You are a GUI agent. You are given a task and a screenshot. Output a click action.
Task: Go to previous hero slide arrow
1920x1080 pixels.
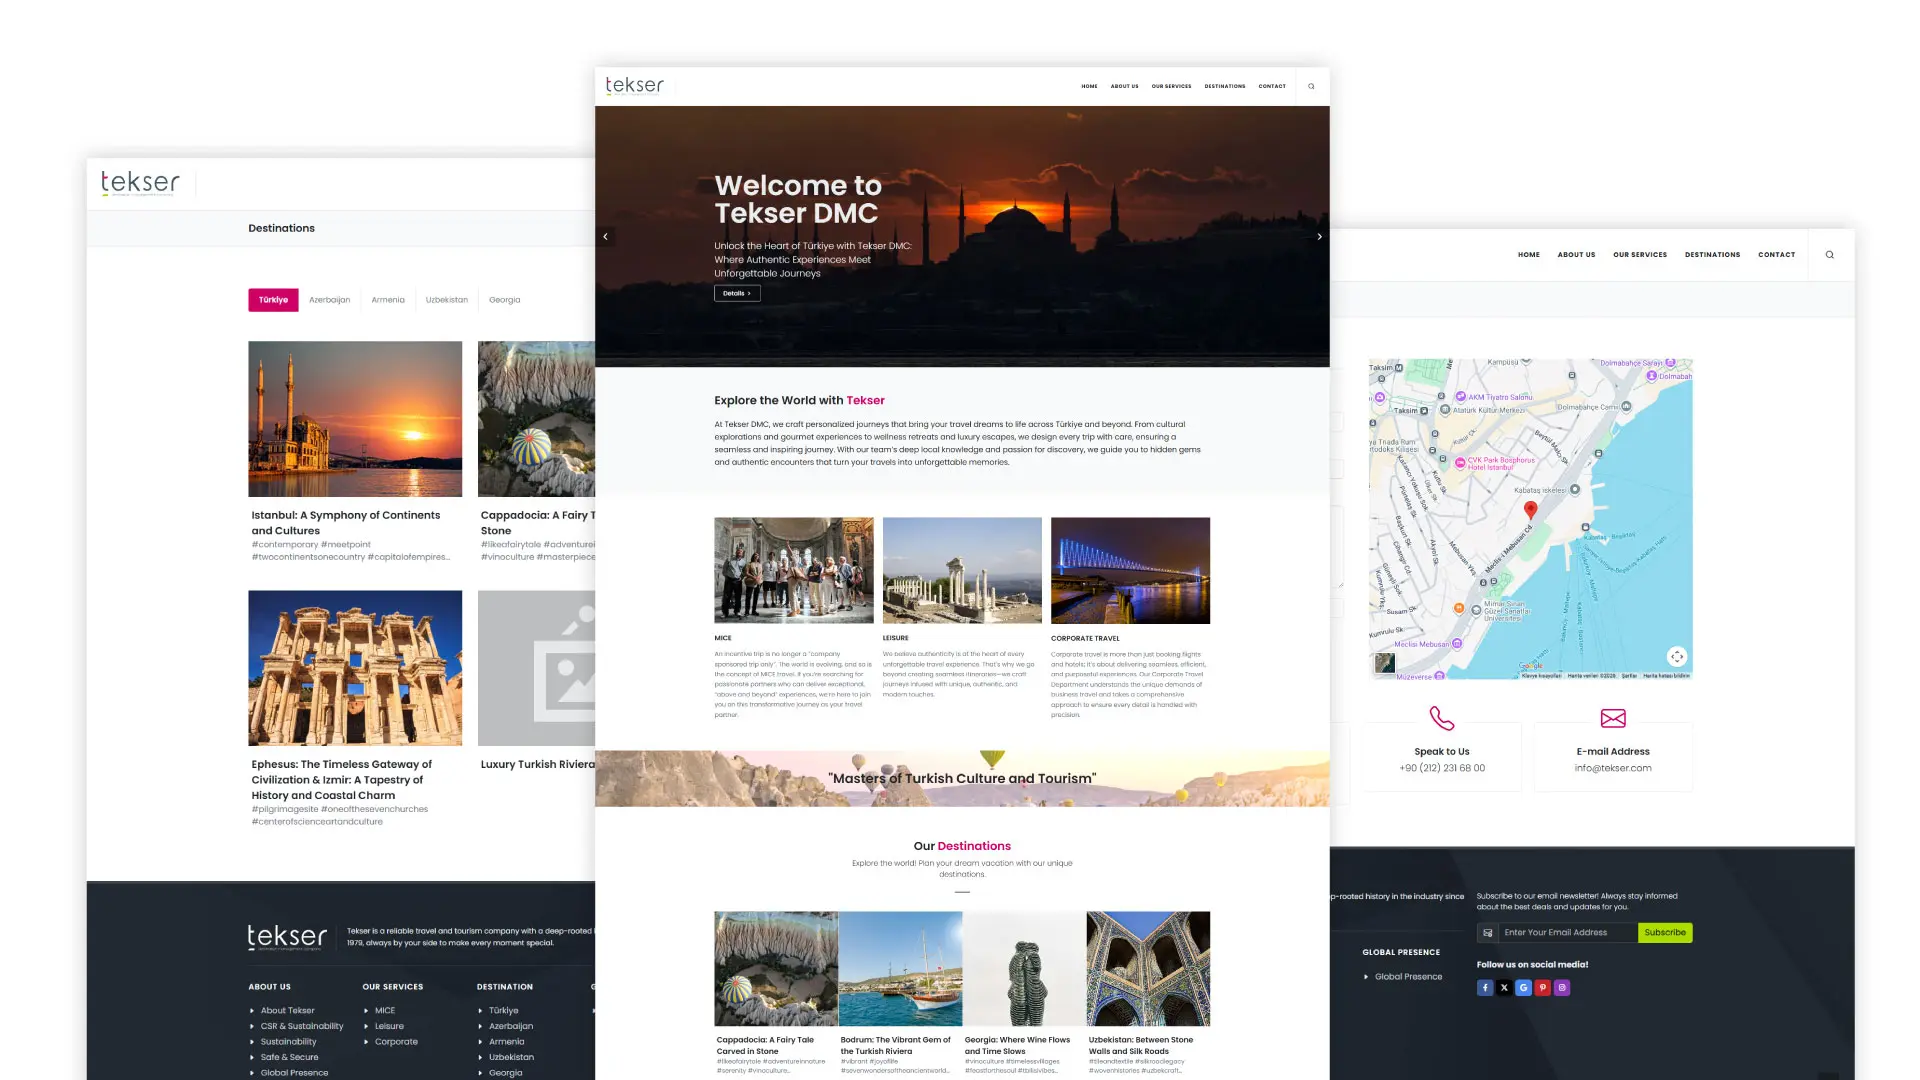pyautogui.click(x=605, y=237)
